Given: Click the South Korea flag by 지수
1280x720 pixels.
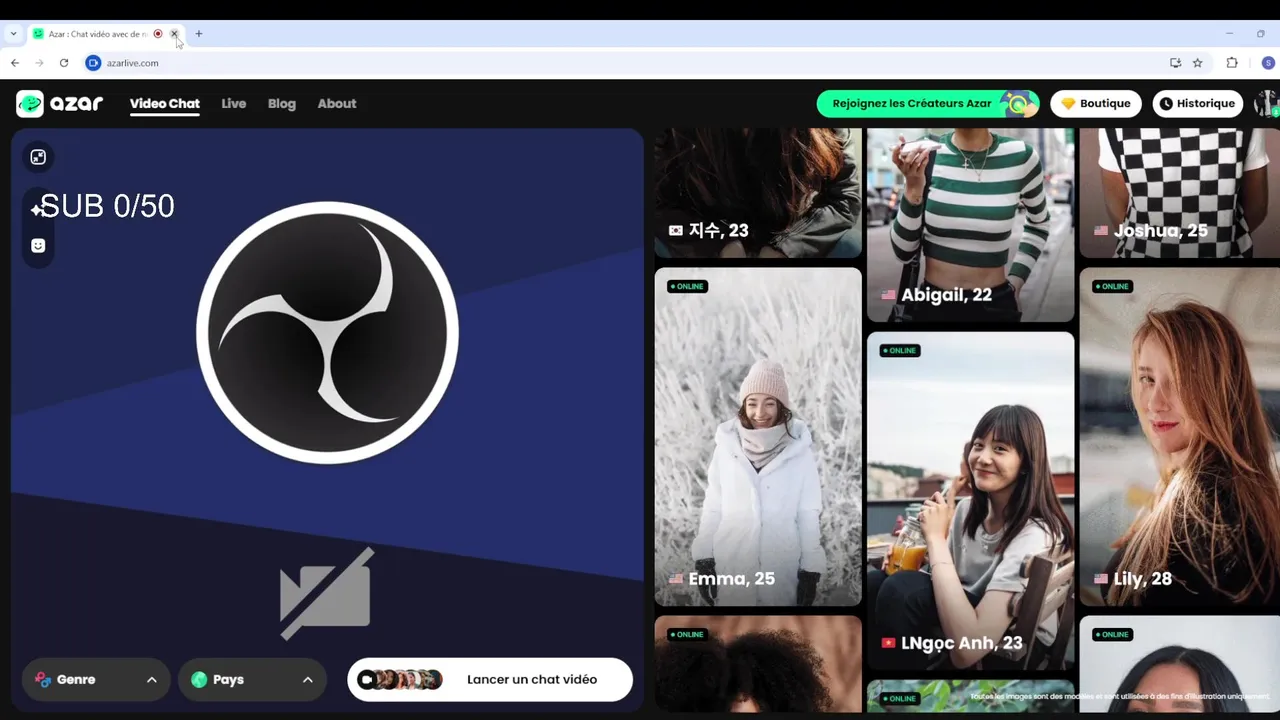Looking at the screenshot, I should (x=676, y=230).
